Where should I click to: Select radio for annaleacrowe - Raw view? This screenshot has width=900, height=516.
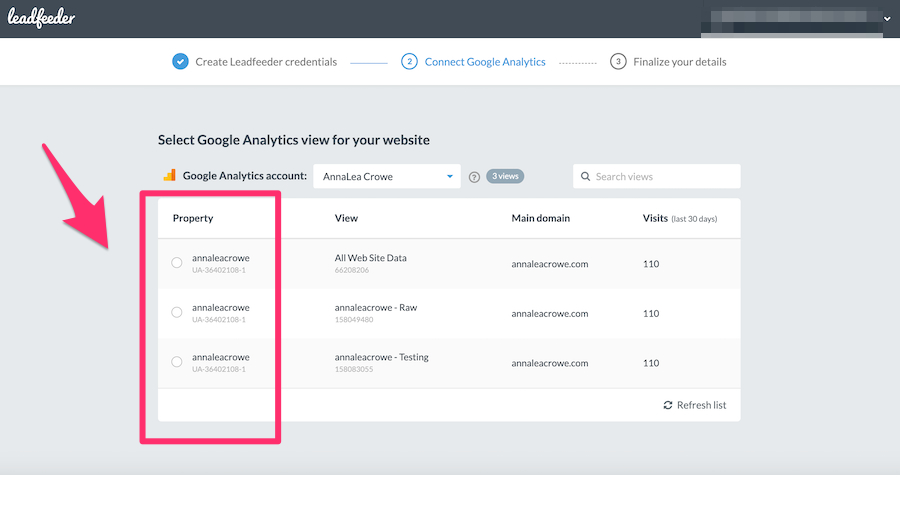[x=177, y=312]
